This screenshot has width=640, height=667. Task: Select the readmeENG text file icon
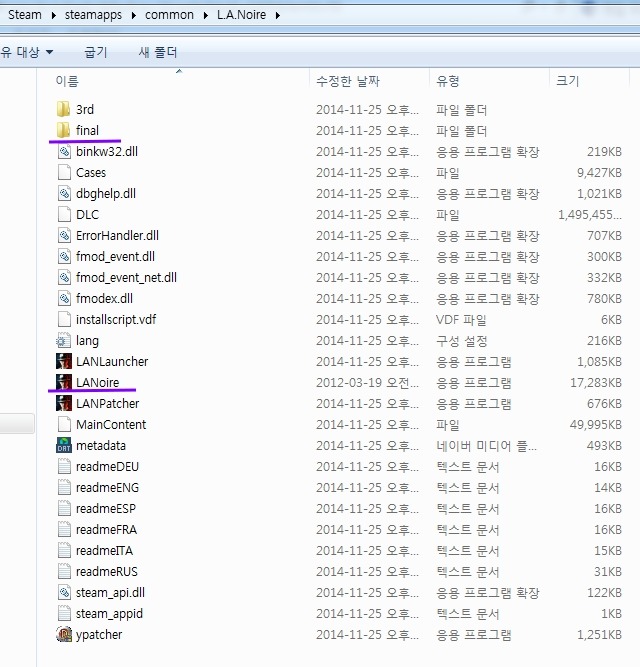point(64,487)
